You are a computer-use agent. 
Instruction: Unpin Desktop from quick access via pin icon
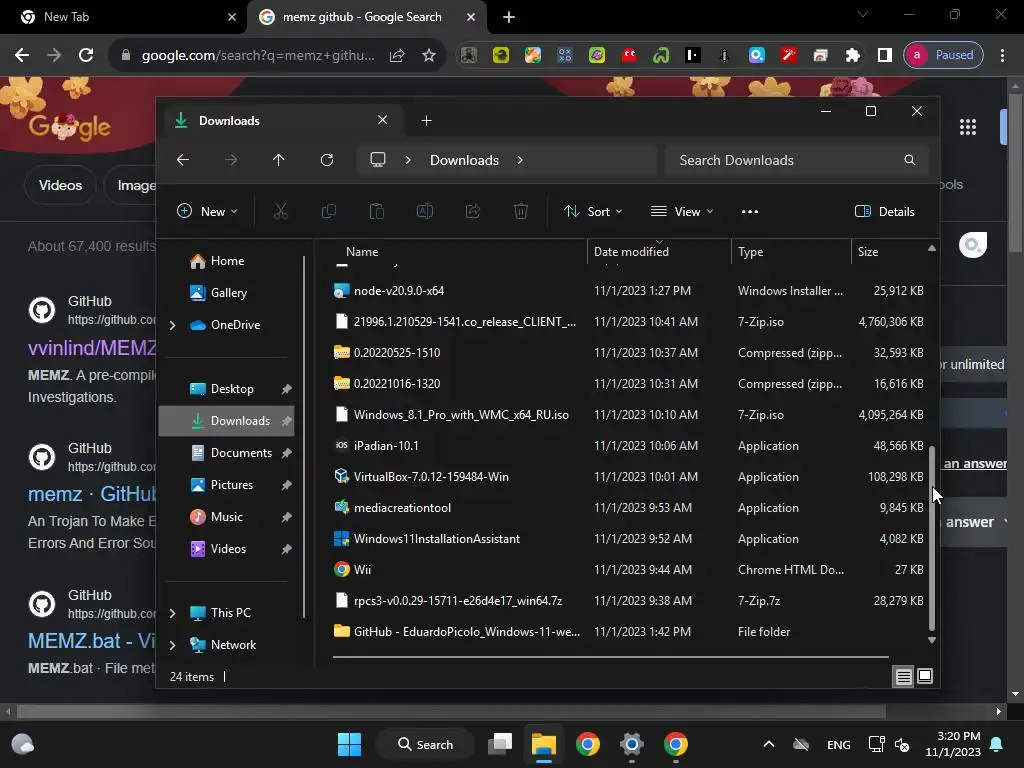click(286, 389)
